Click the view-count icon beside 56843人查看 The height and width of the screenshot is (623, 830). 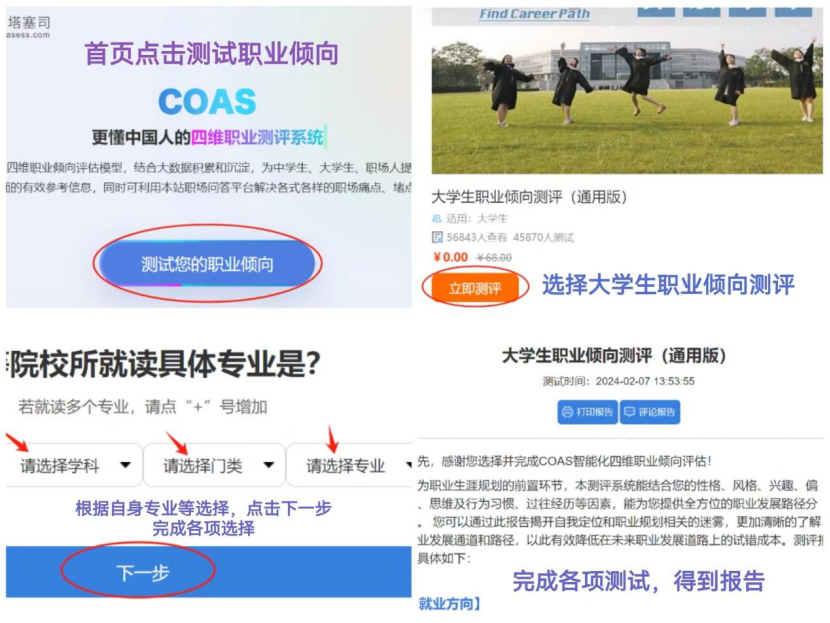[437, 237]
